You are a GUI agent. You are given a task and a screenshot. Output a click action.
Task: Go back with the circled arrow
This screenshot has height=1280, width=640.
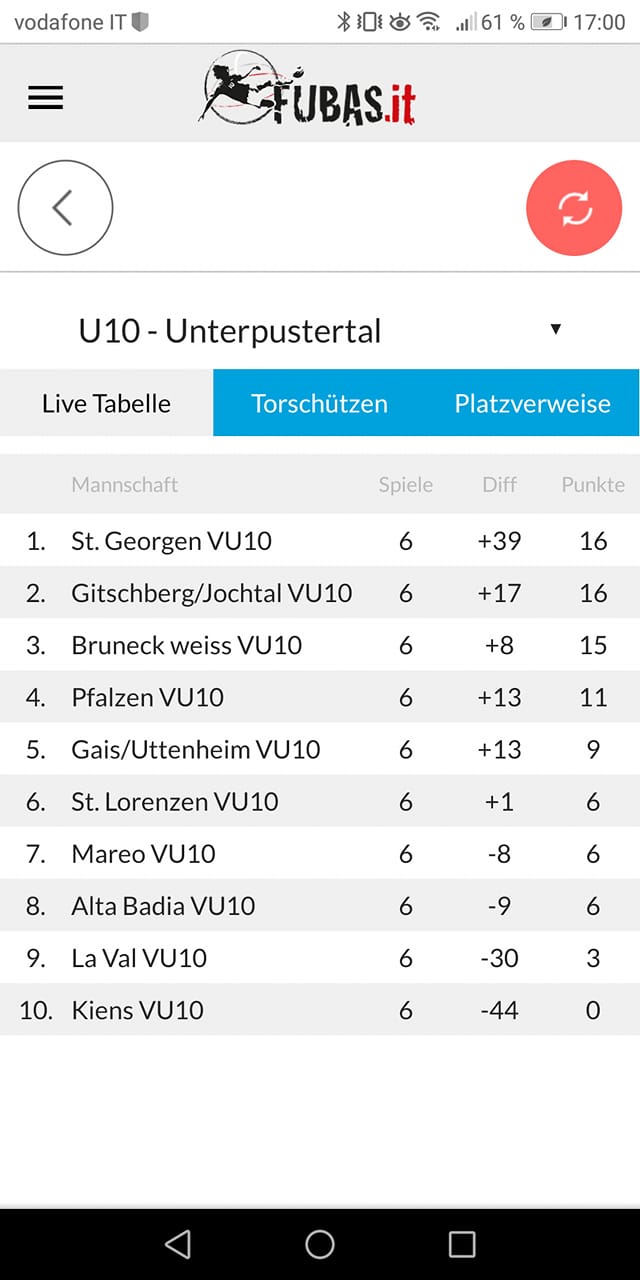[x=65, y=208]
